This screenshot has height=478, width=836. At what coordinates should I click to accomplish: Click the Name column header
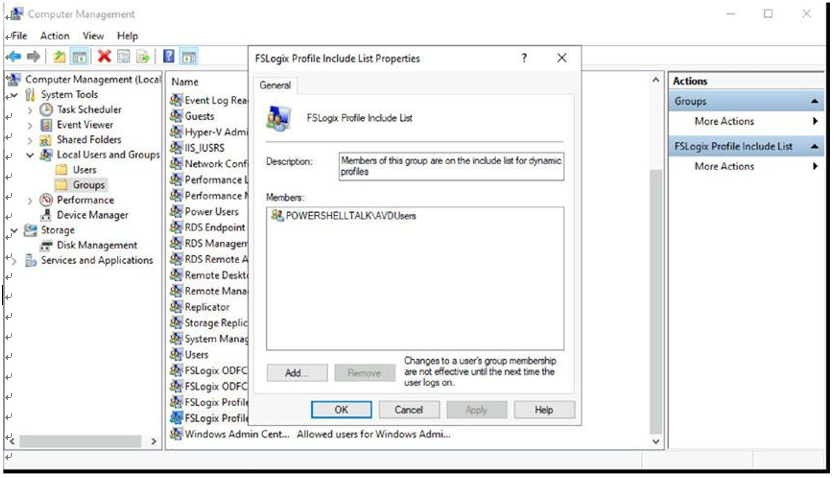pyautogui.click(x=184, y=82)
